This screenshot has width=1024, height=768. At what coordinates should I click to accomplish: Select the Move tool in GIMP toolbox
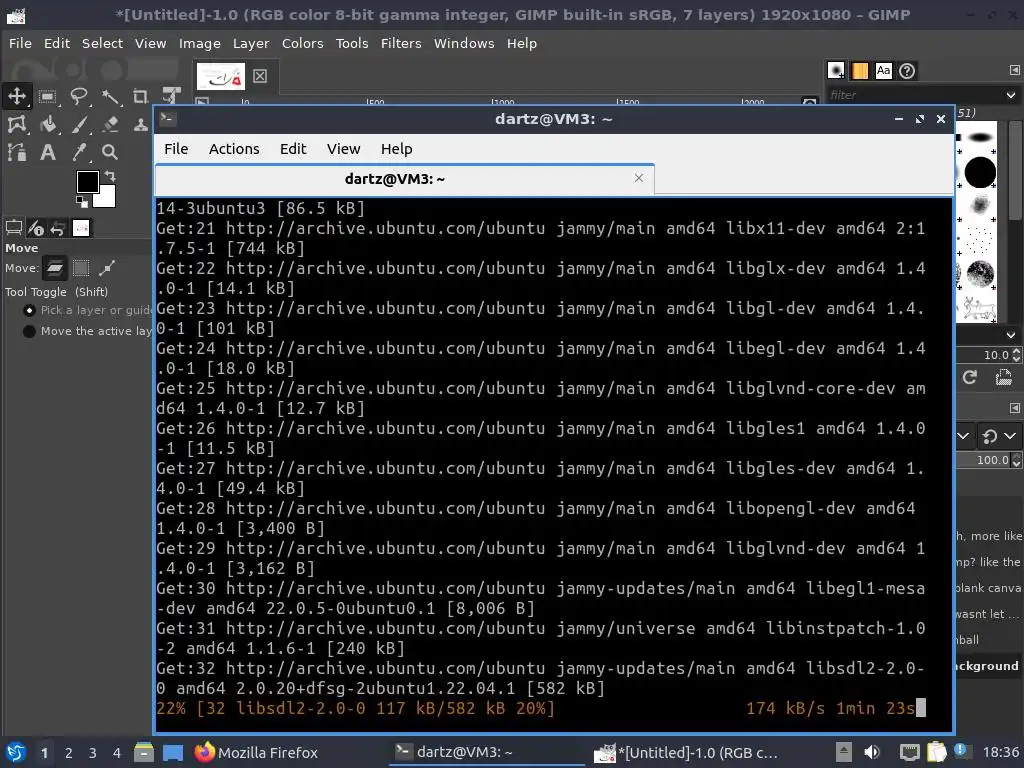pyautogui.click(x=16, y=96)
